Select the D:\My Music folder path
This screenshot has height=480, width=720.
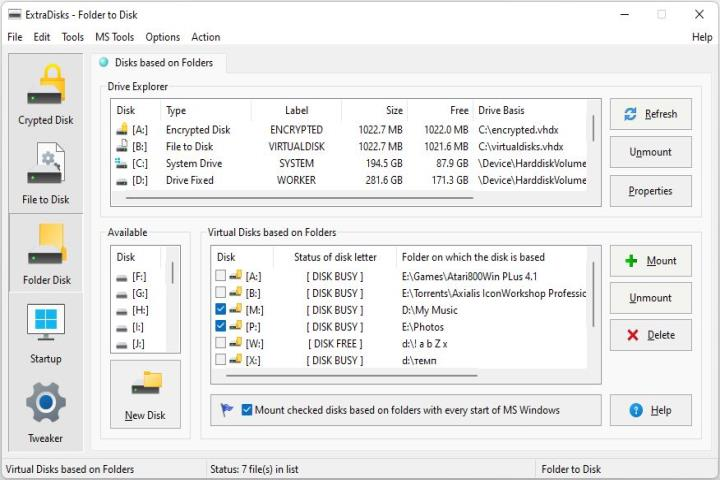[x=429, y=310]
